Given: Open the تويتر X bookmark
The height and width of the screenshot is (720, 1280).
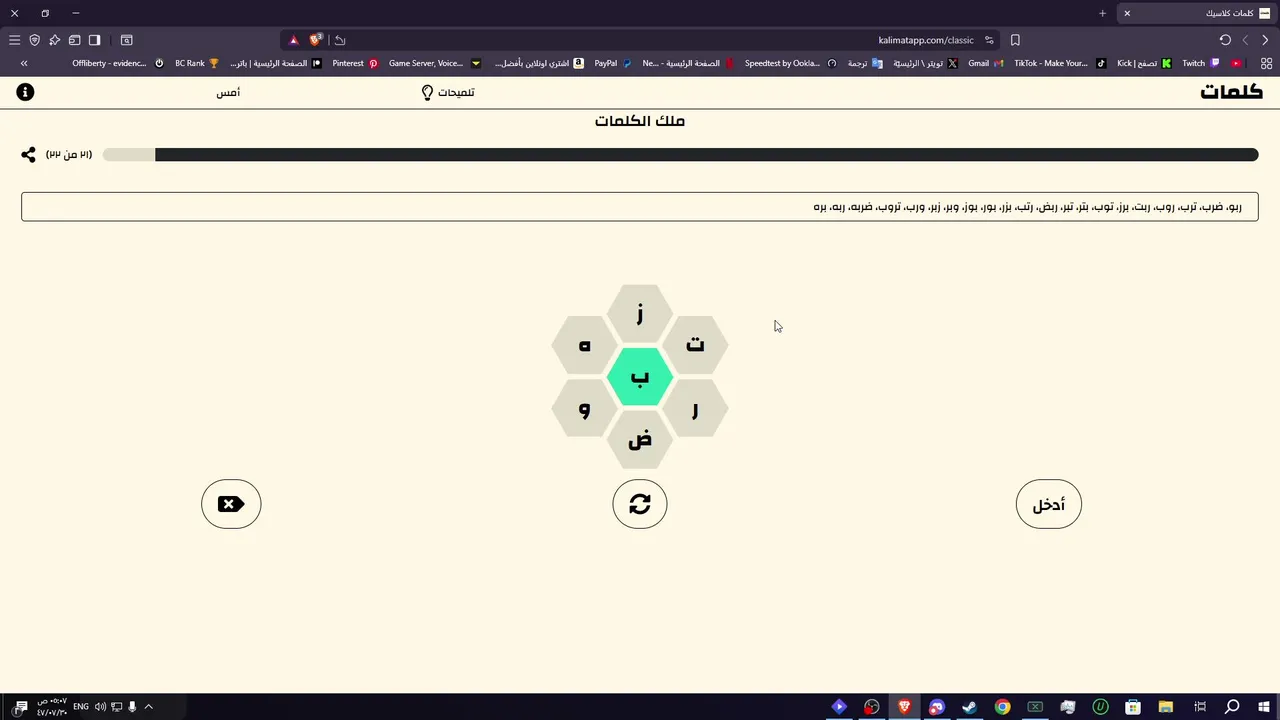Looking at the screenshot, I should 925,63.
